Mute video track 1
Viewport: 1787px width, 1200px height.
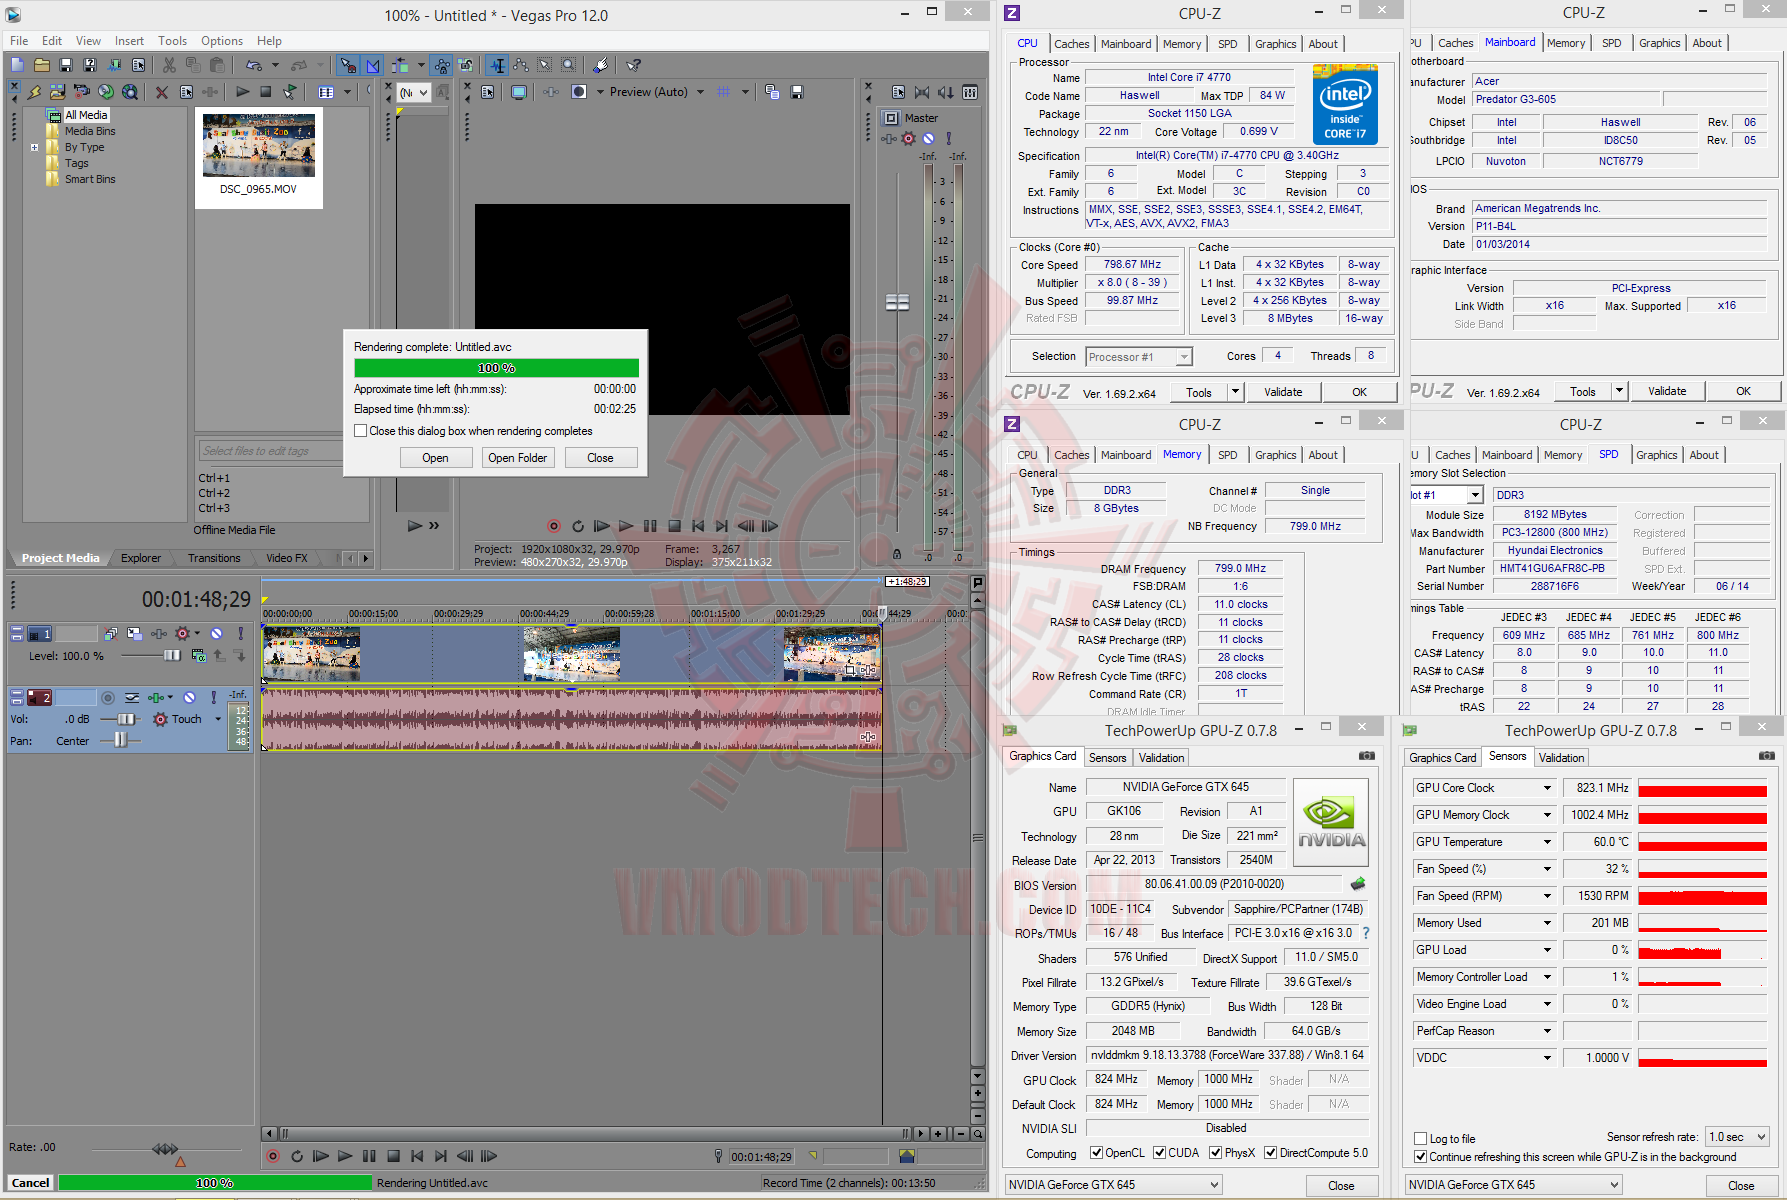pyautogui.click(x=216, y=633)
